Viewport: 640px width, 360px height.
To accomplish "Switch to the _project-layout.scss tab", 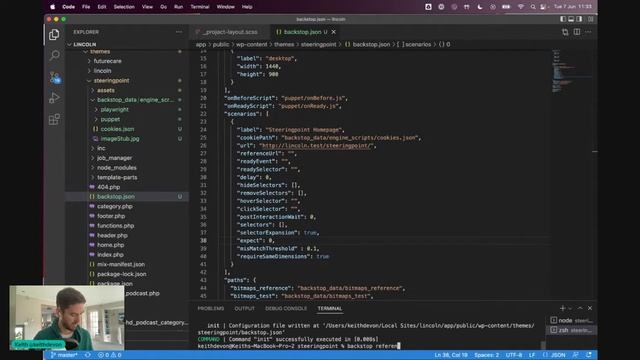I will point(229,32).
